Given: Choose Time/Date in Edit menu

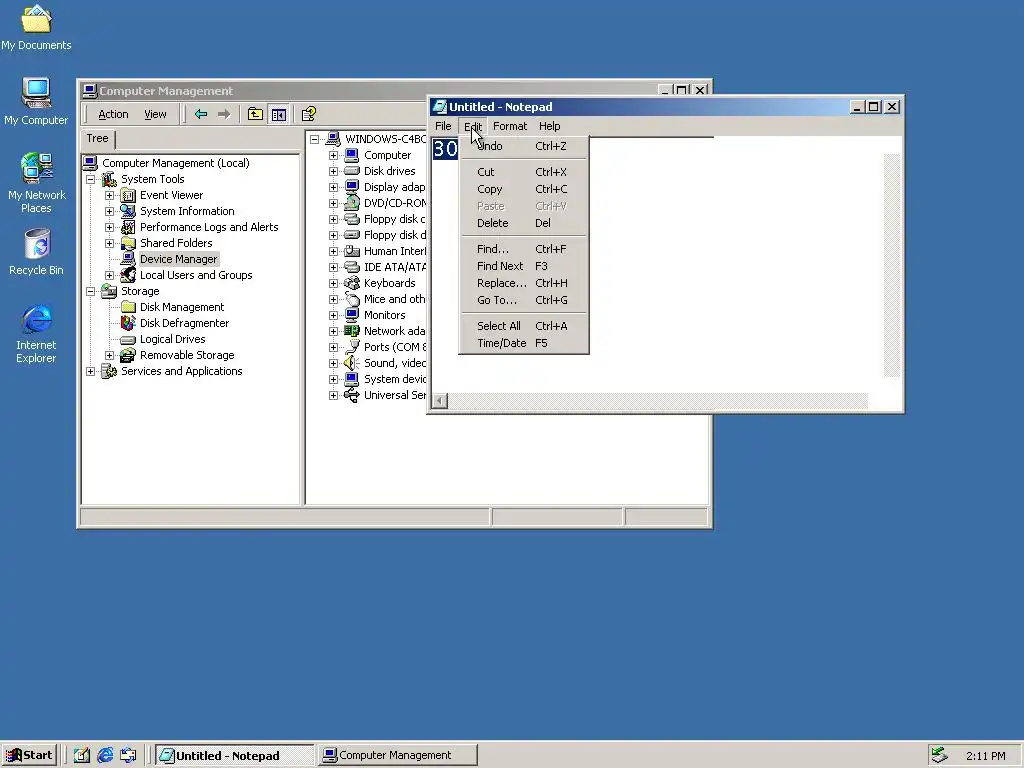Looking at the screenshot, I should coord(524,343).
